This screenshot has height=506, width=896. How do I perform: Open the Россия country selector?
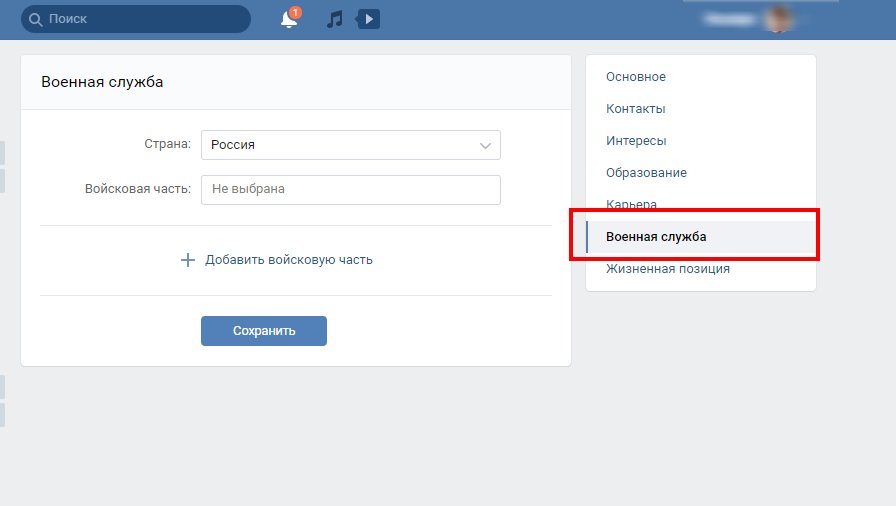(351, 145)
